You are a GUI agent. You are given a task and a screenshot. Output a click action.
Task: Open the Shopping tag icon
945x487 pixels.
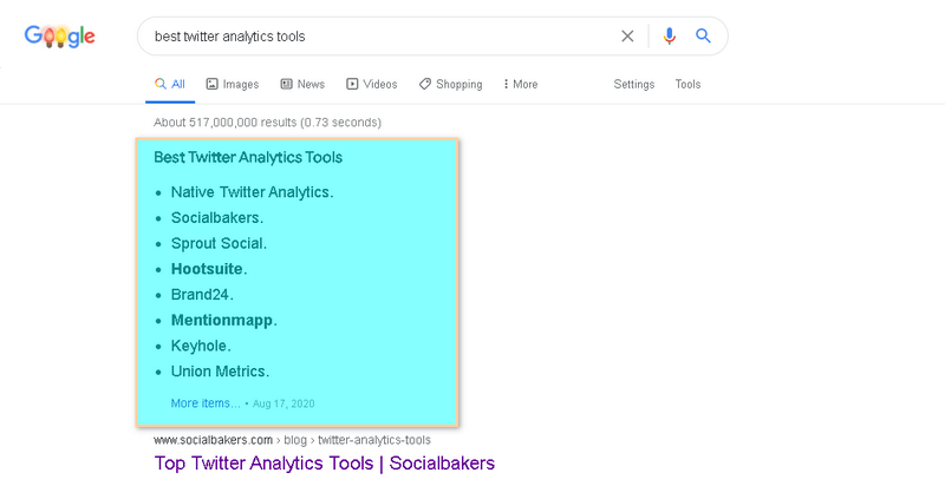(425, 84)
